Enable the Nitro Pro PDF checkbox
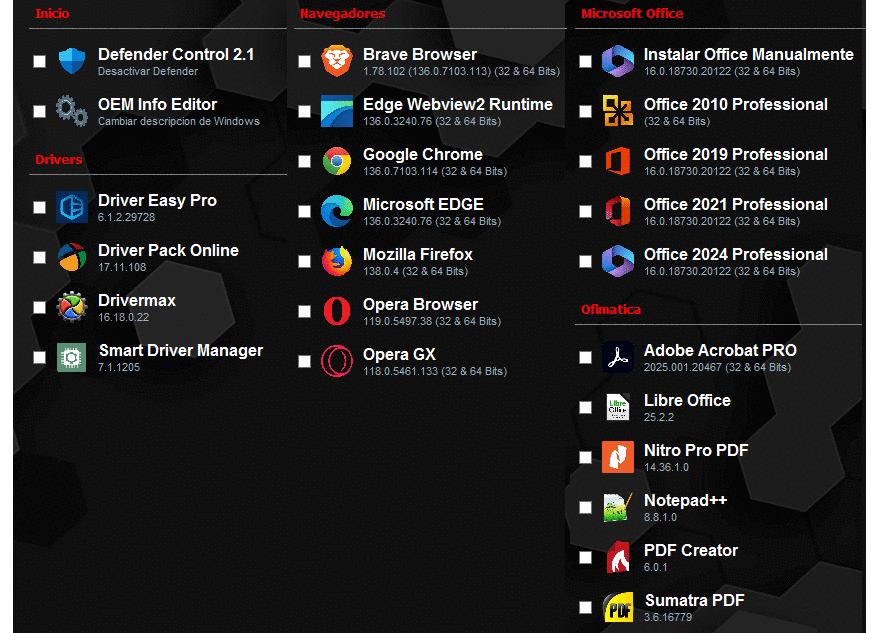This screenshot has height=633, width=879. click(585, 458)
